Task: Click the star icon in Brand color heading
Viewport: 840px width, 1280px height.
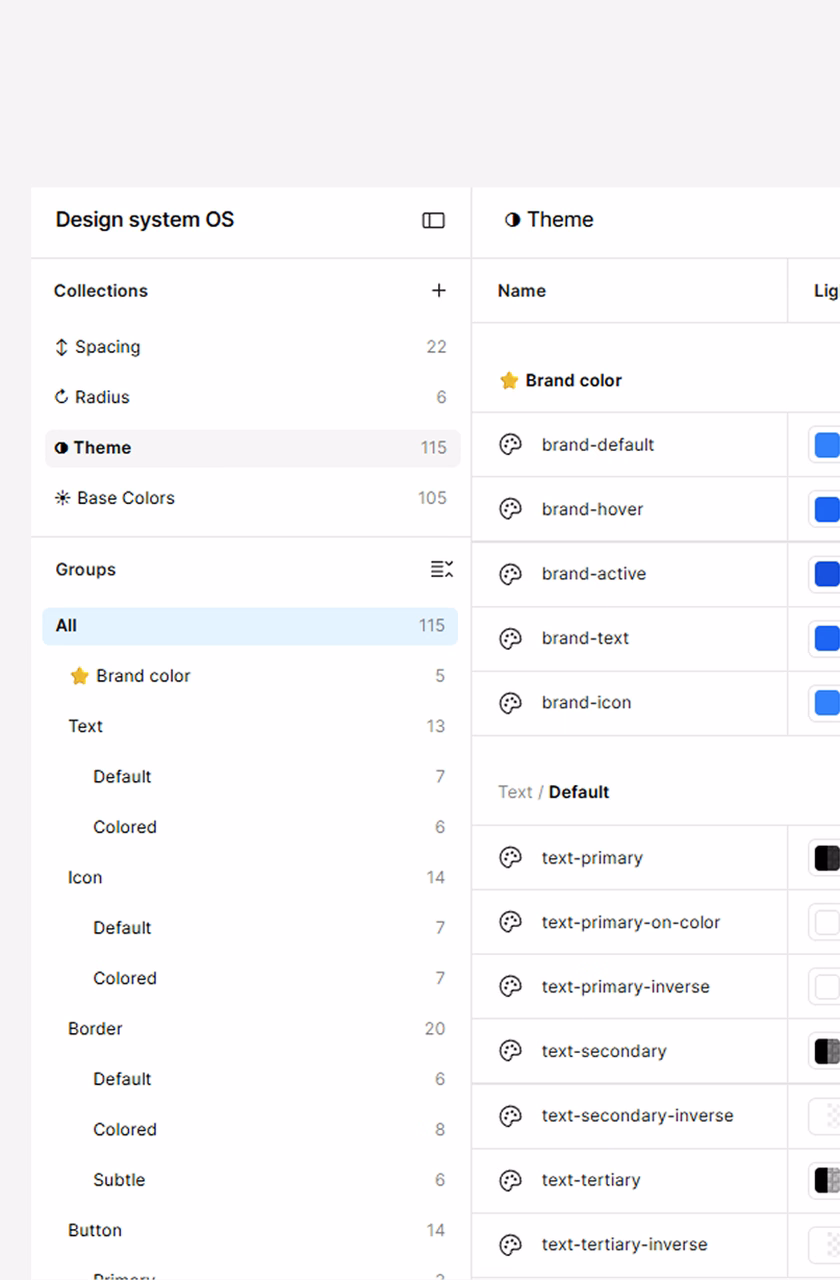Action: click(x=509, y=380)
